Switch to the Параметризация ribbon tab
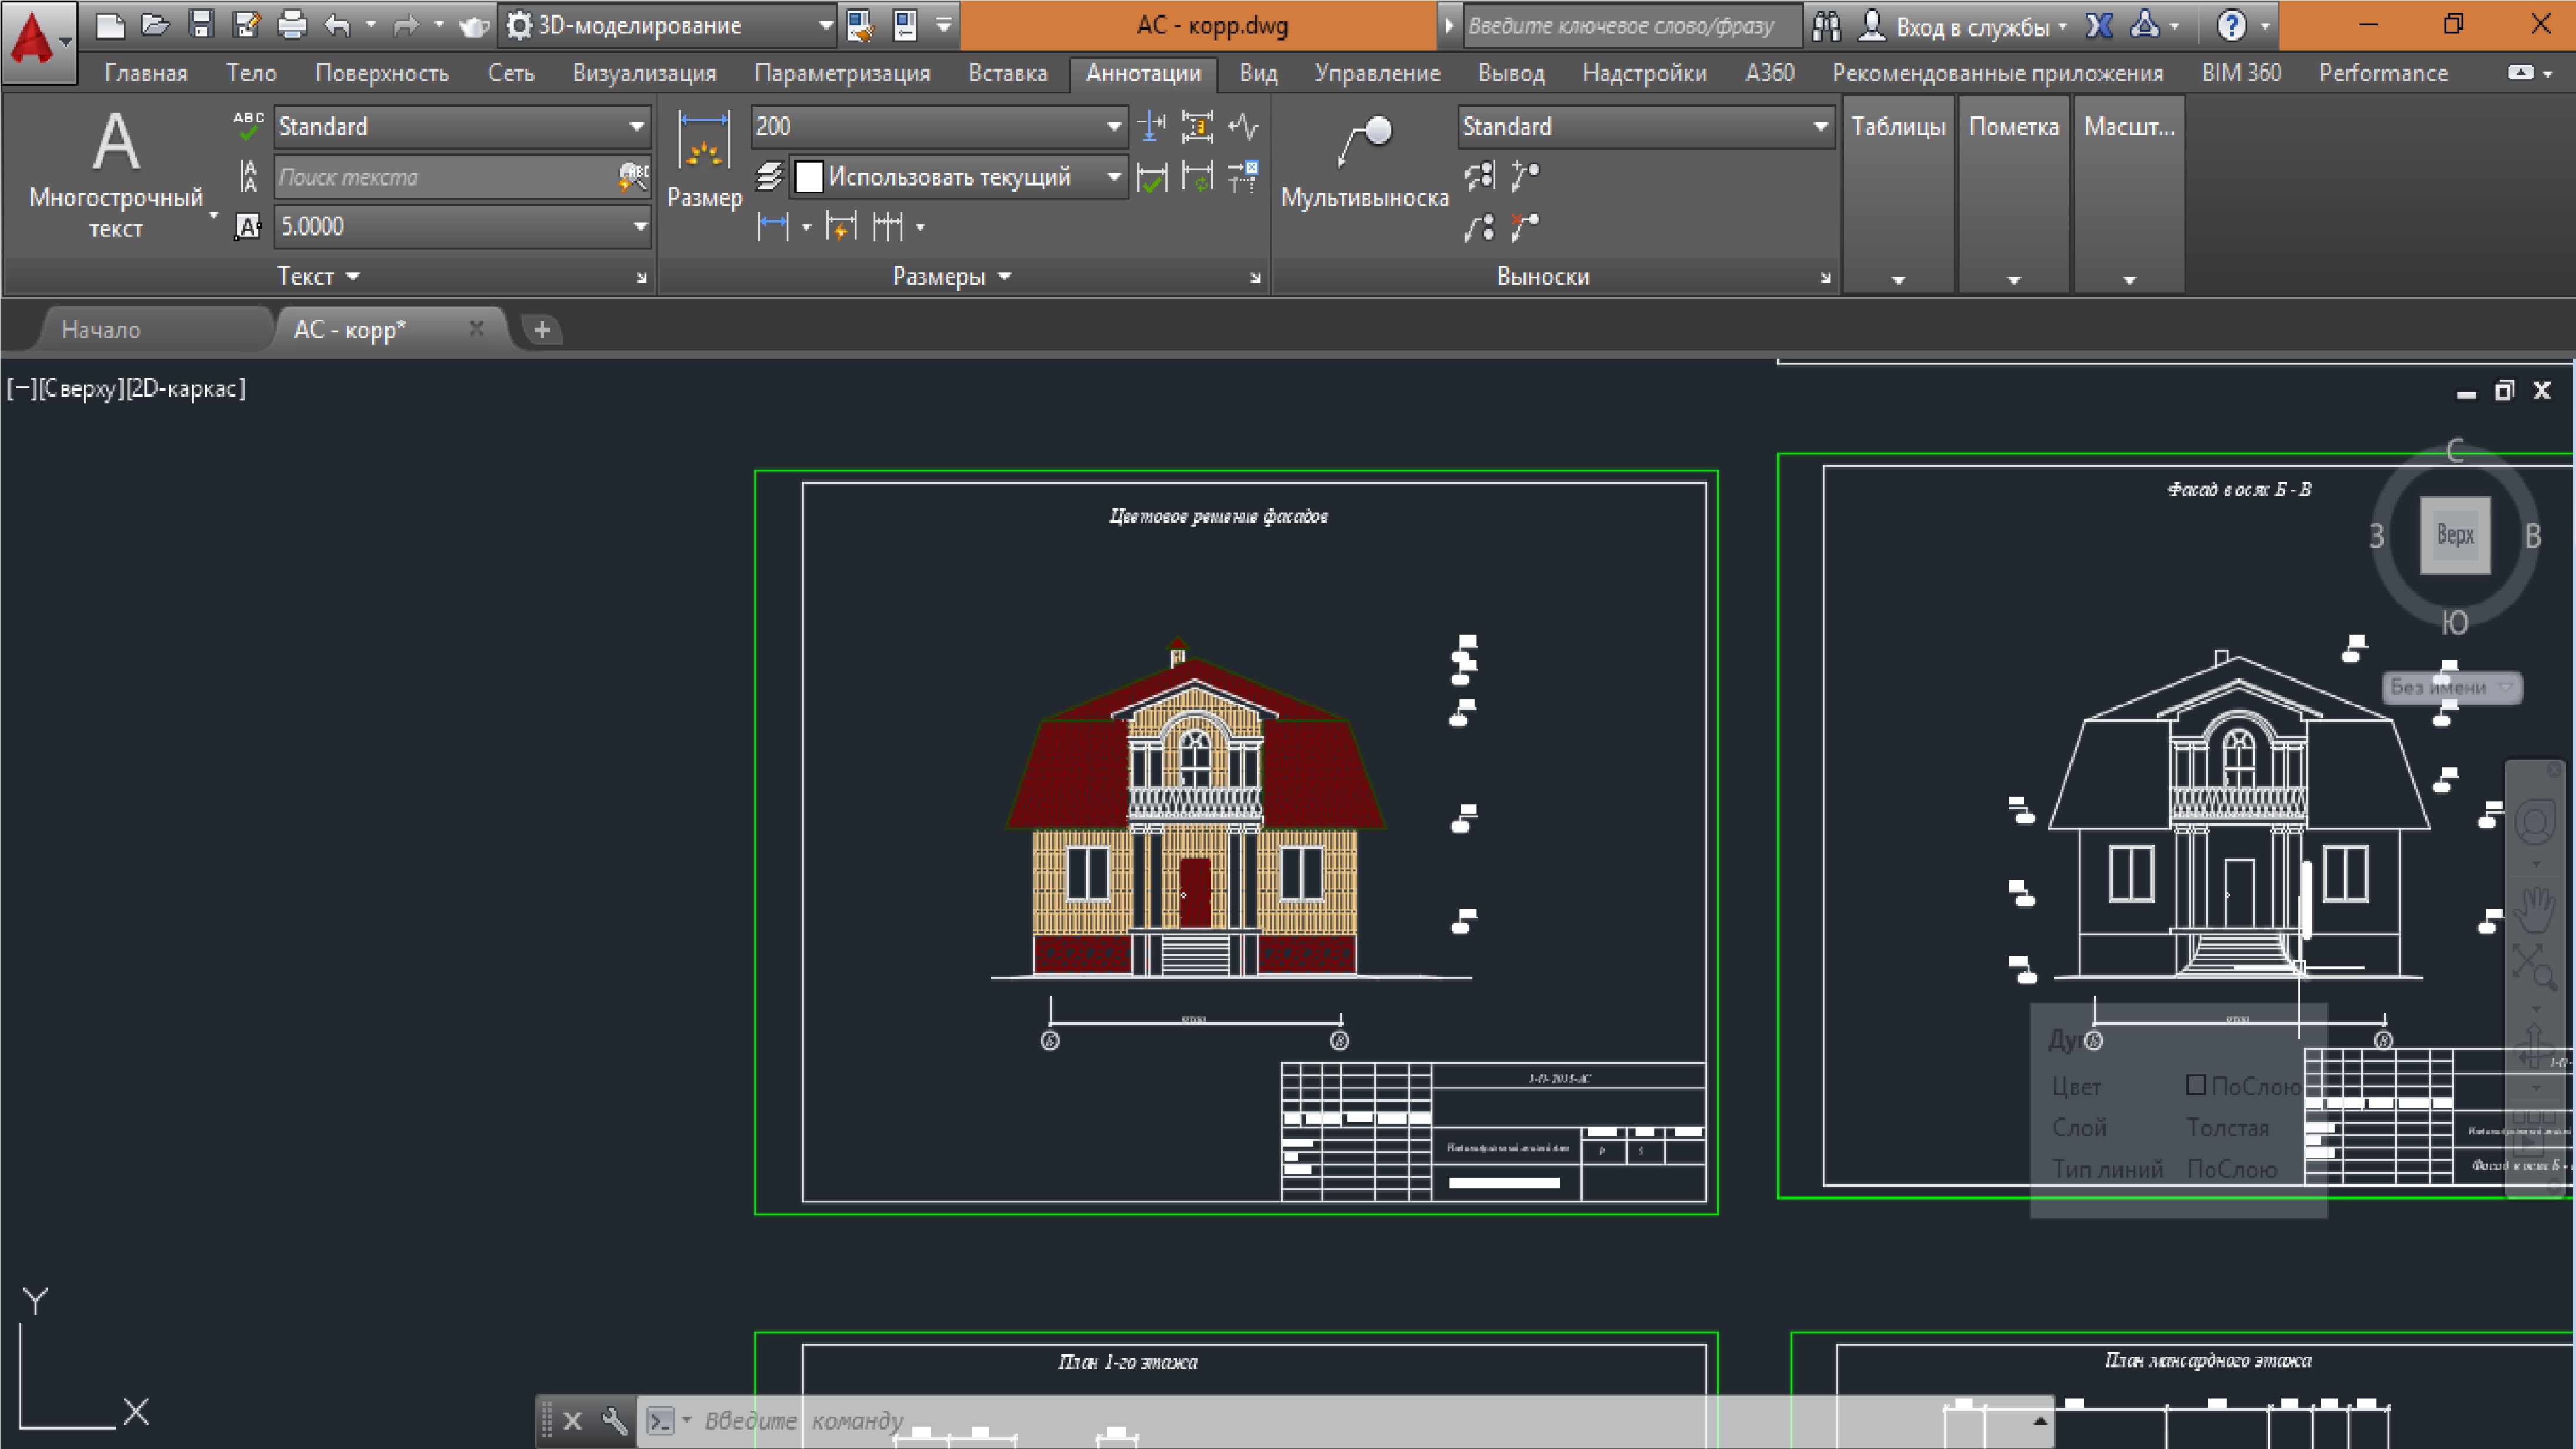The width and height of the screenshot is (2576, 1449). (842, 73)
